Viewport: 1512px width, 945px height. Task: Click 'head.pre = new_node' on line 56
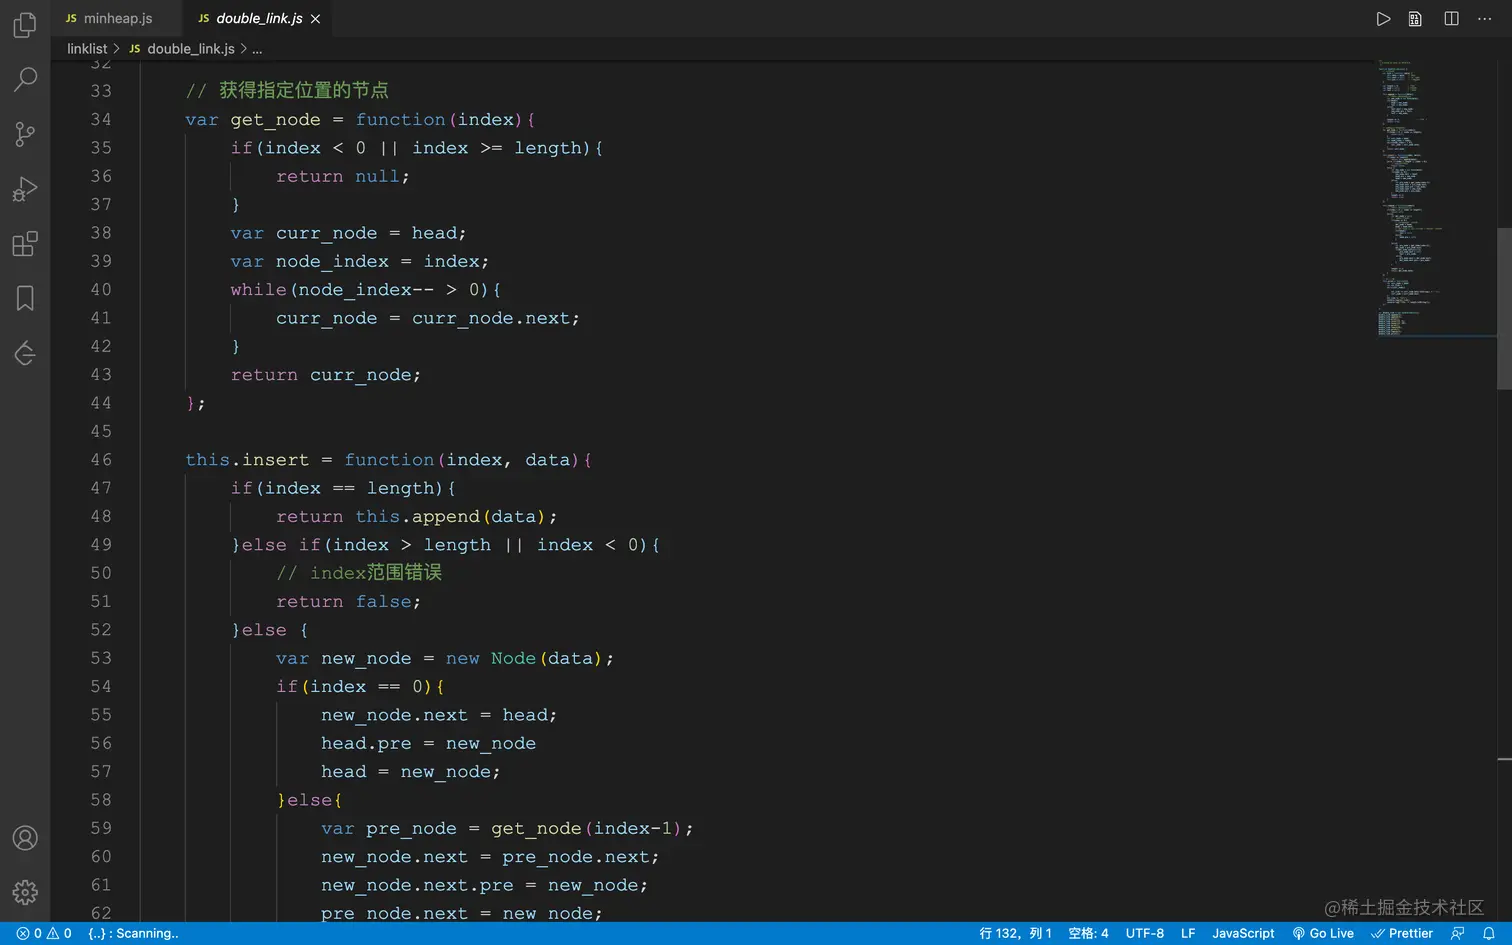click(428, 743)
